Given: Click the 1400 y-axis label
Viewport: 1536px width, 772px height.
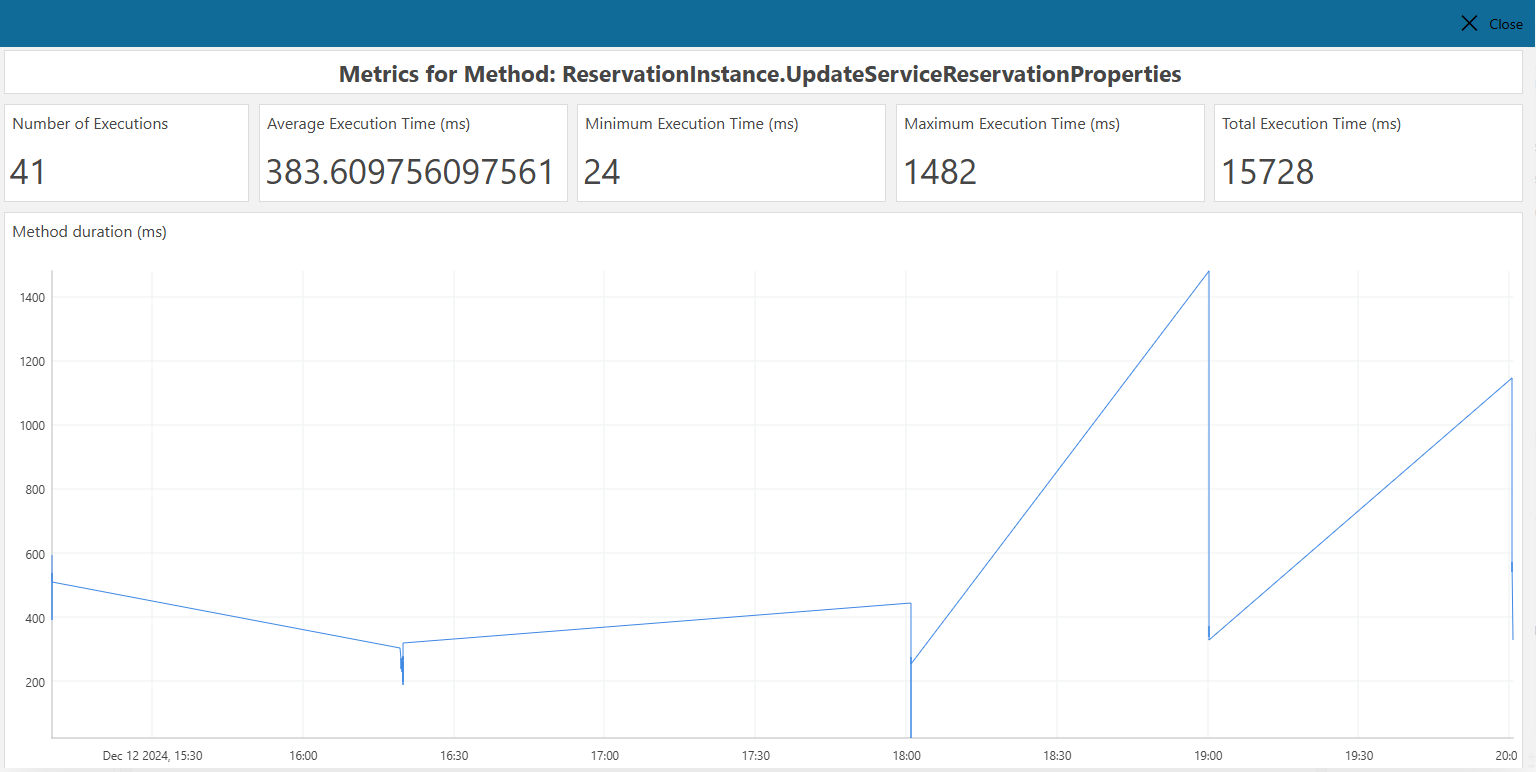Looking at the screenshot, I should (32, 297).
